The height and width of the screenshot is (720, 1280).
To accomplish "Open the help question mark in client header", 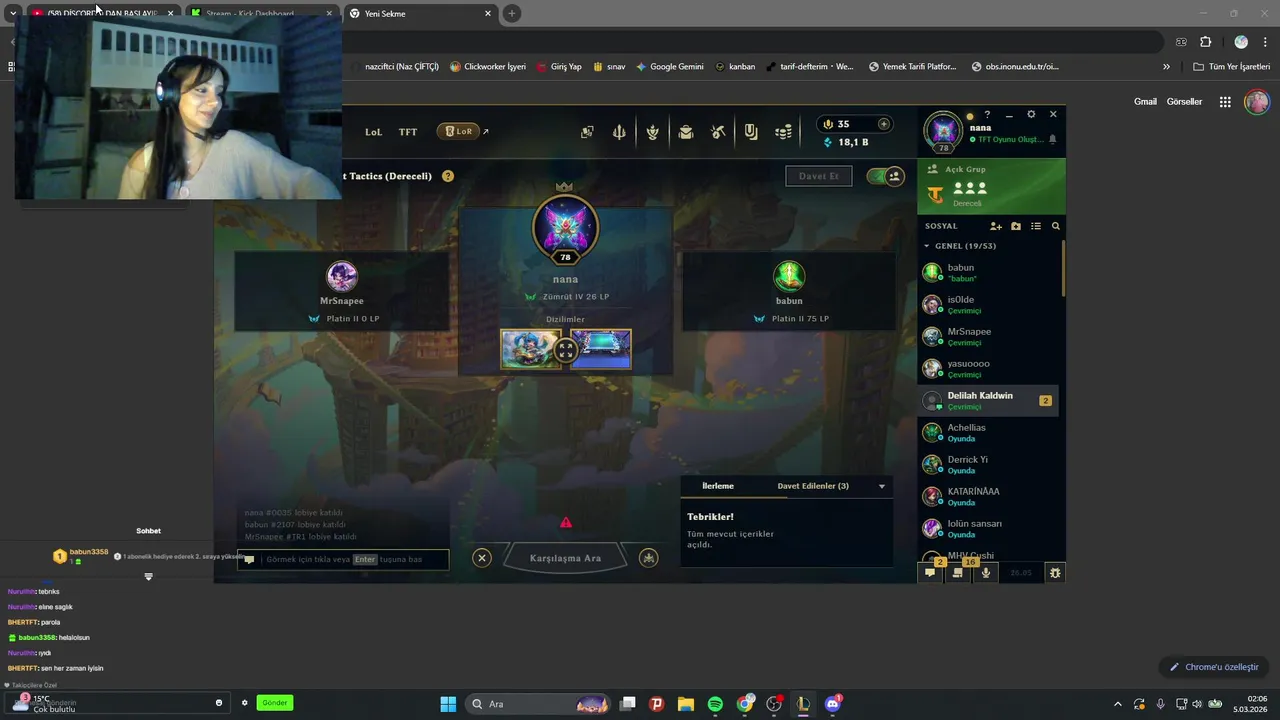I will click(x=987, y=115).
